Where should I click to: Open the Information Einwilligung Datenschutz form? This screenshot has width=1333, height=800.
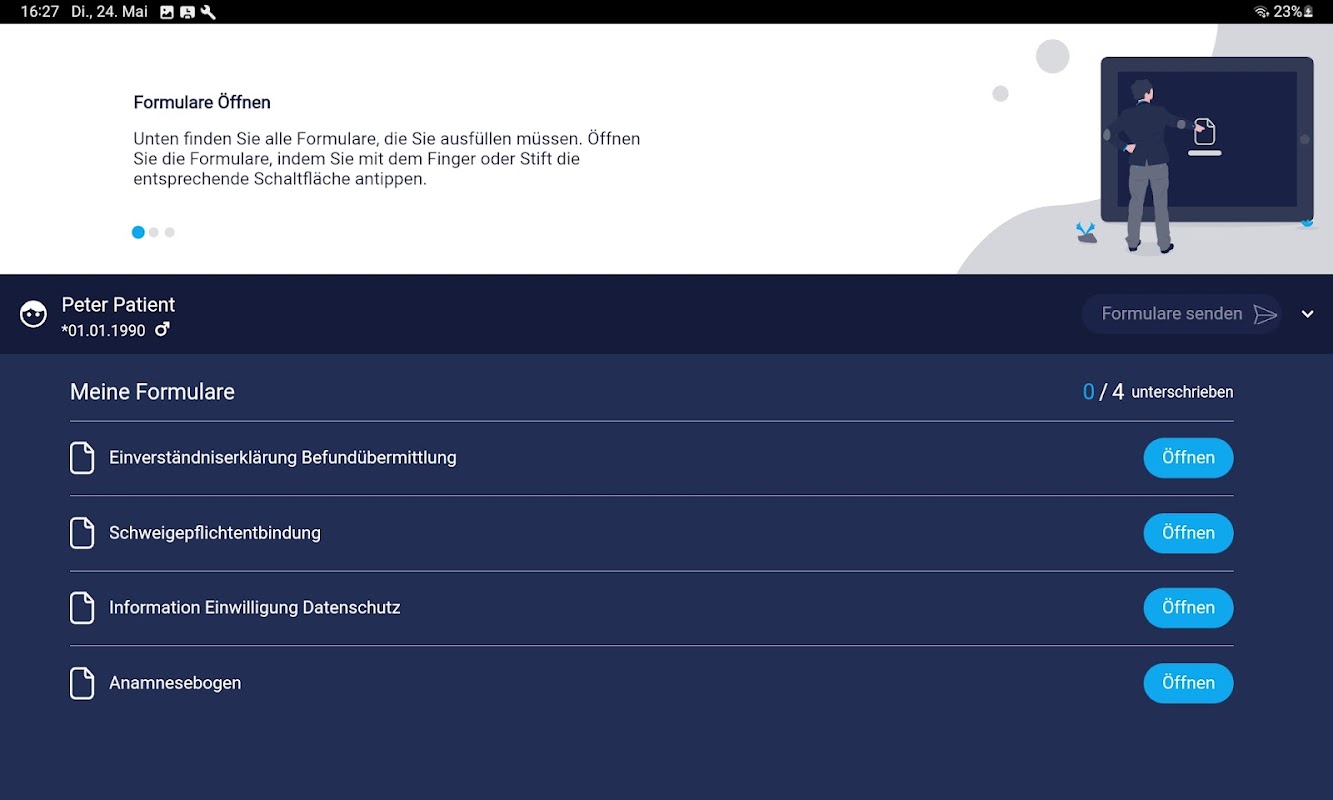tap(1188, 608)
